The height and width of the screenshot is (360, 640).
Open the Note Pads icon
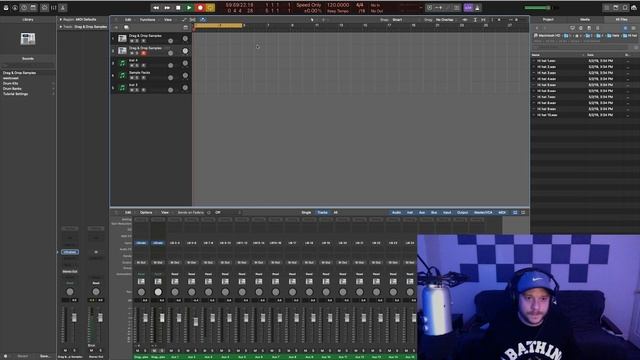pyautogui.click(x=616, y=8)
